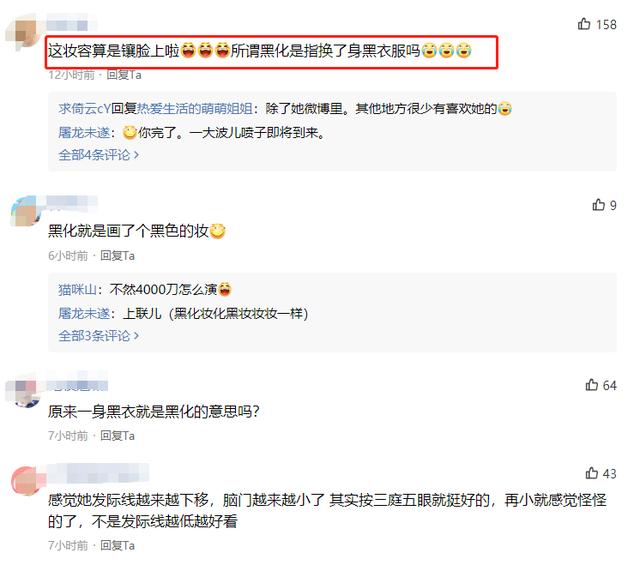Click 回复Ta under the 6小时前 comment
The height and width of the screenshot is (565, 640).
117,256
